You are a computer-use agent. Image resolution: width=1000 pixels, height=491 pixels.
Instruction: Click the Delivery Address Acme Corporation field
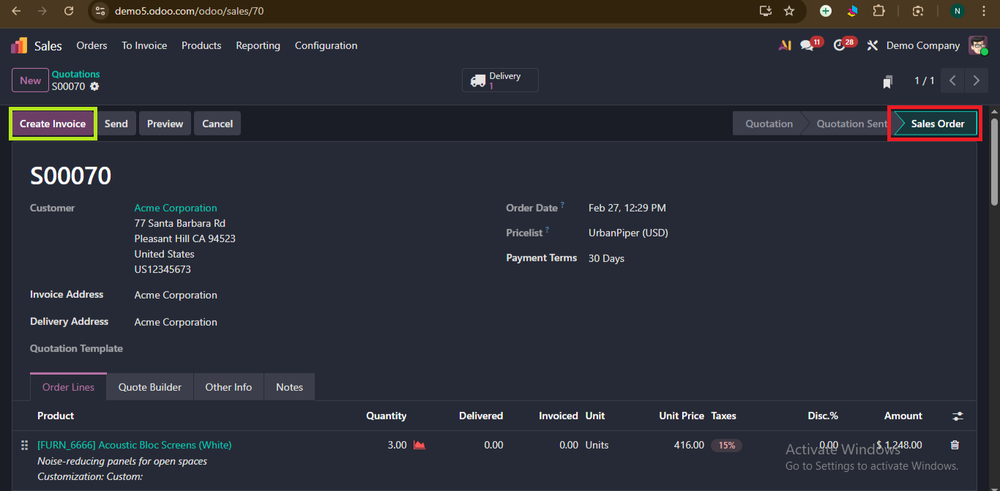[175, 322]
